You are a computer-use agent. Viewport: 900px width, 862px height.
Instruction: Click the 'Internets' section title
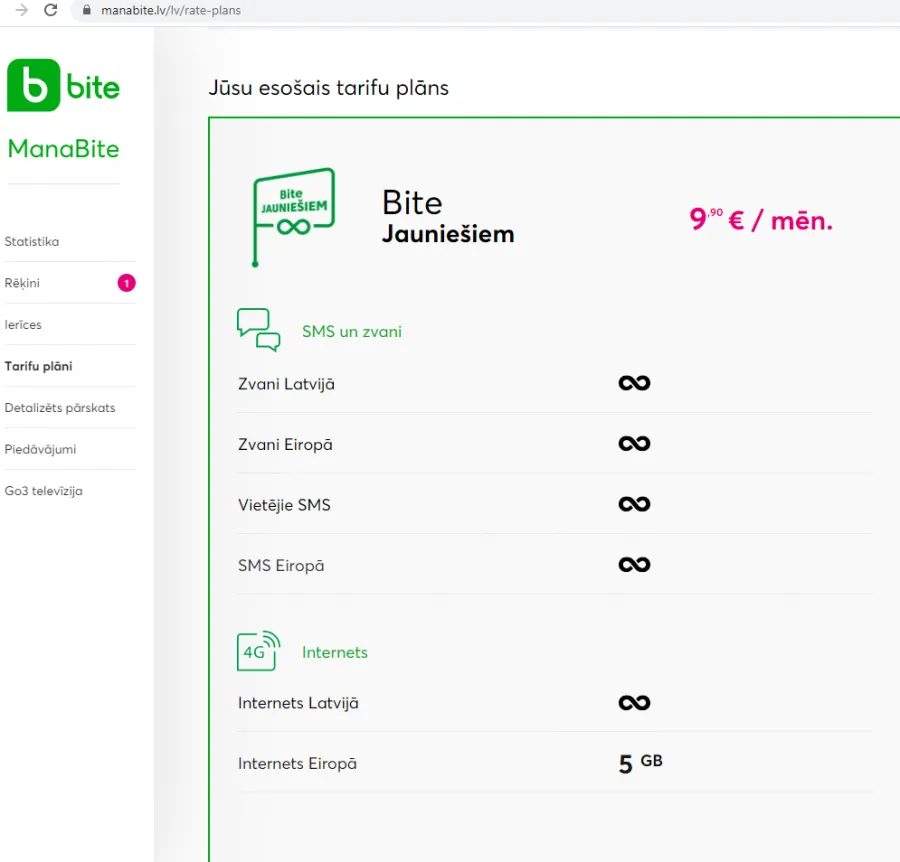(335, 653)
